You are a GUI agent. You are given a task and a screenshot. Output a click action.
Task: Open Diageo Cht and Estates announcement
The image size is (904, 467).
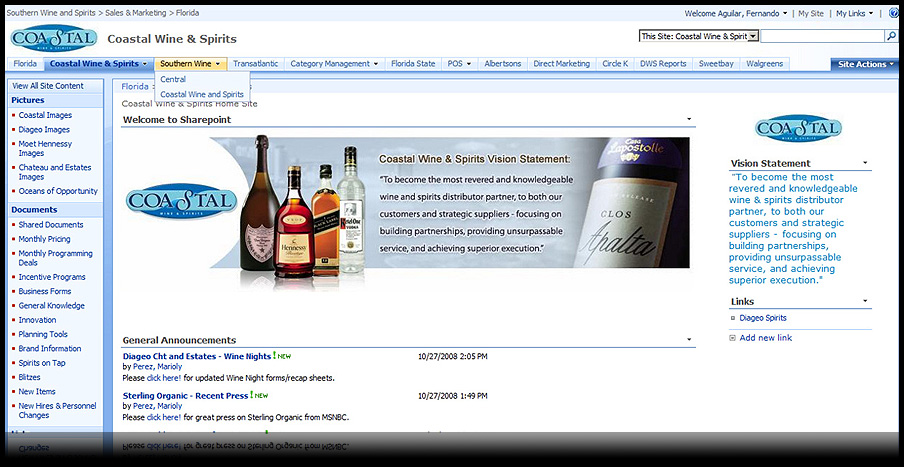tap(197, 356)
